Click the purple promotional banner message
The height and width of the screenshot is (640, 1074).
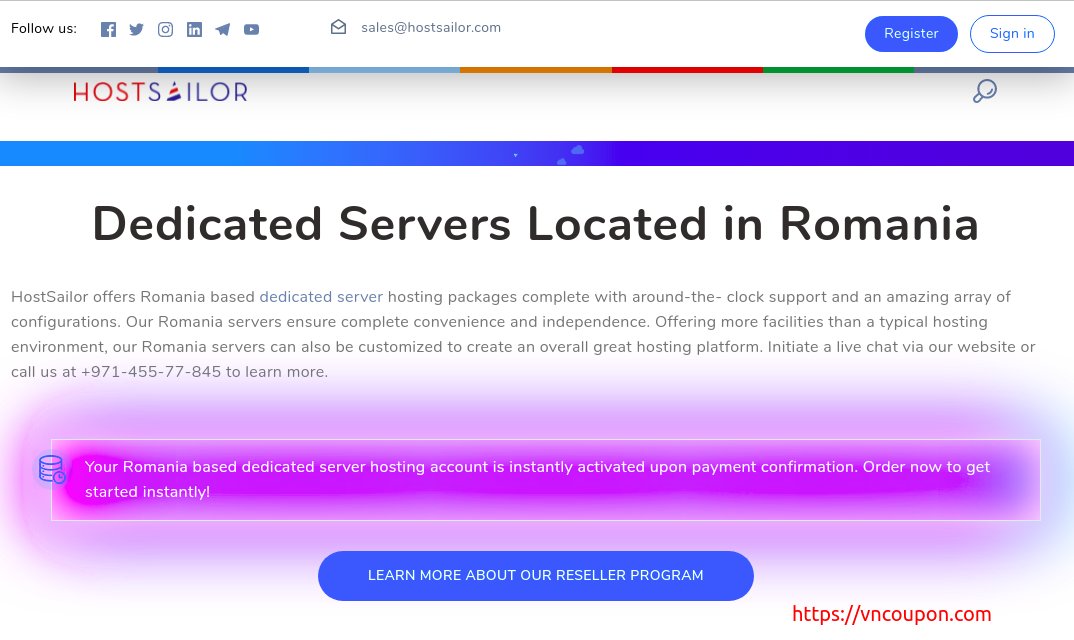(x=537, y=480)
